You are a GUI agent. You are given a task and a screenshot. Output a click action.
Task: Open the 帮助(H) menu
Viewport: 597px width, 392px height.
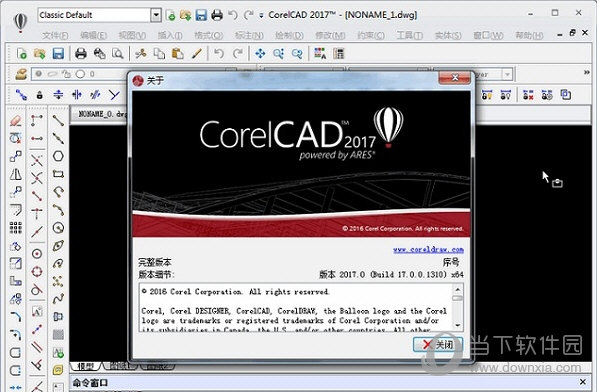tap(529, 36)
